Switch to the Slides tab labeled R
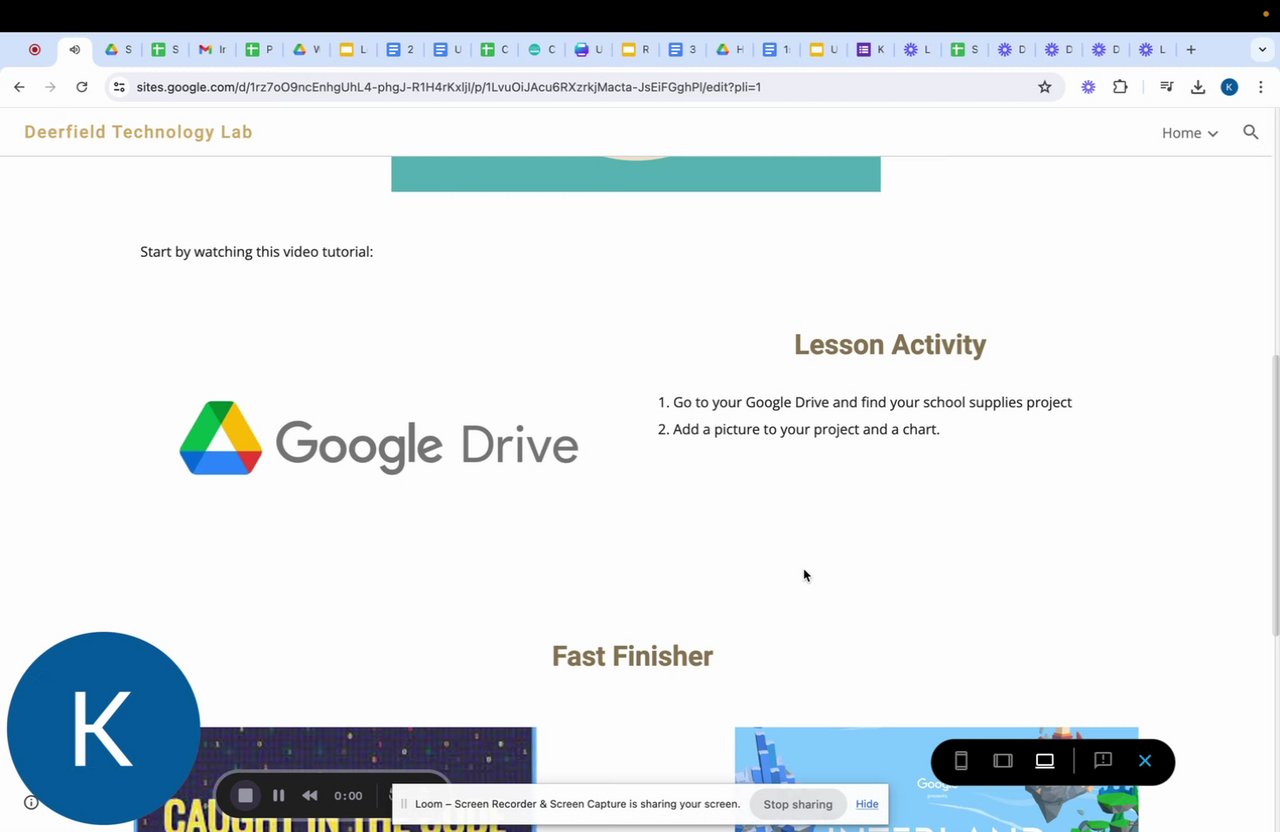Screen dimensions: 1280x832 click(x=635, y=49)
